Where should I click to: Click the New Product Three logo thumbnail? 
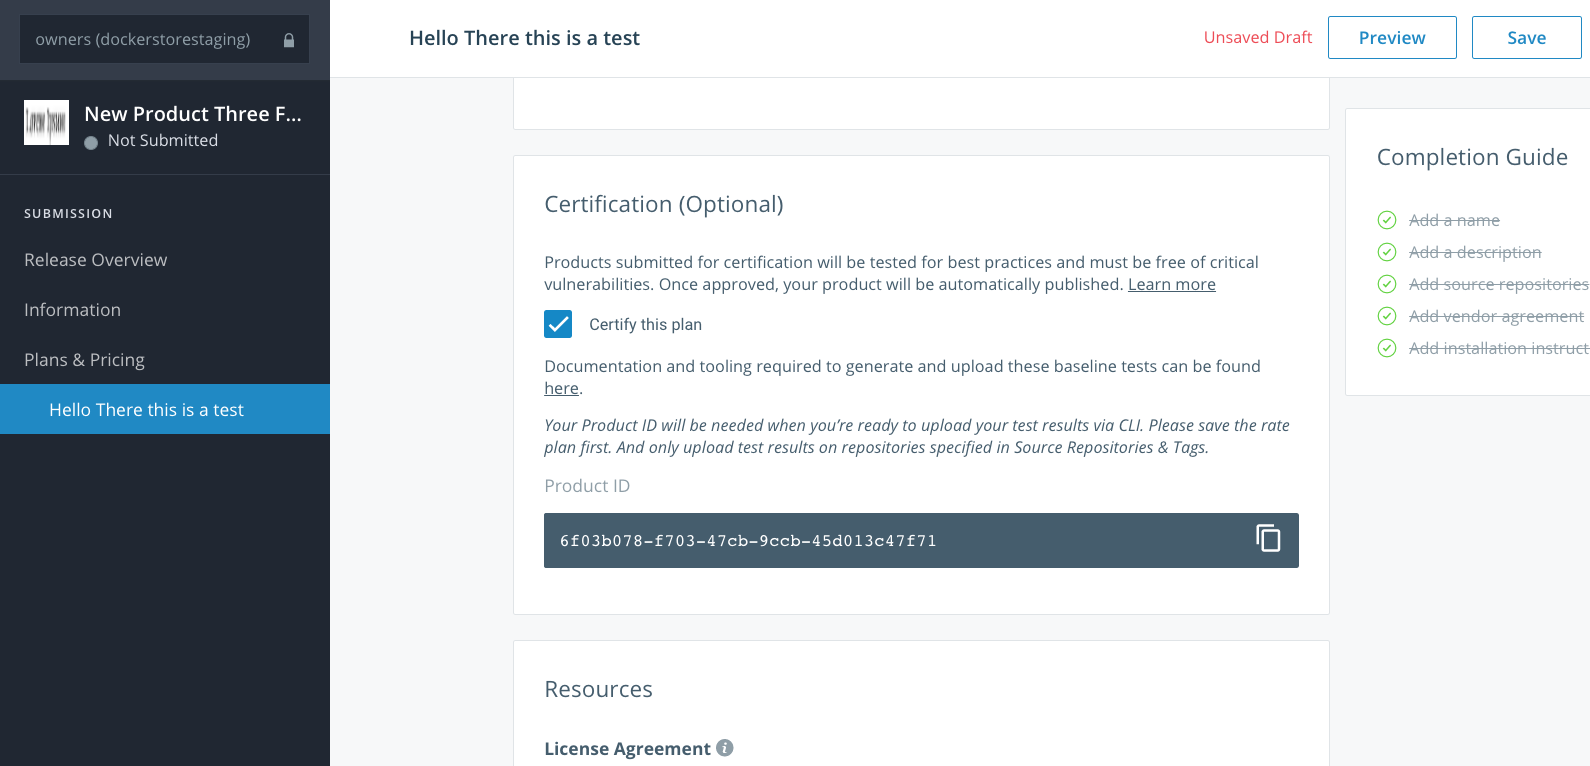46,123
